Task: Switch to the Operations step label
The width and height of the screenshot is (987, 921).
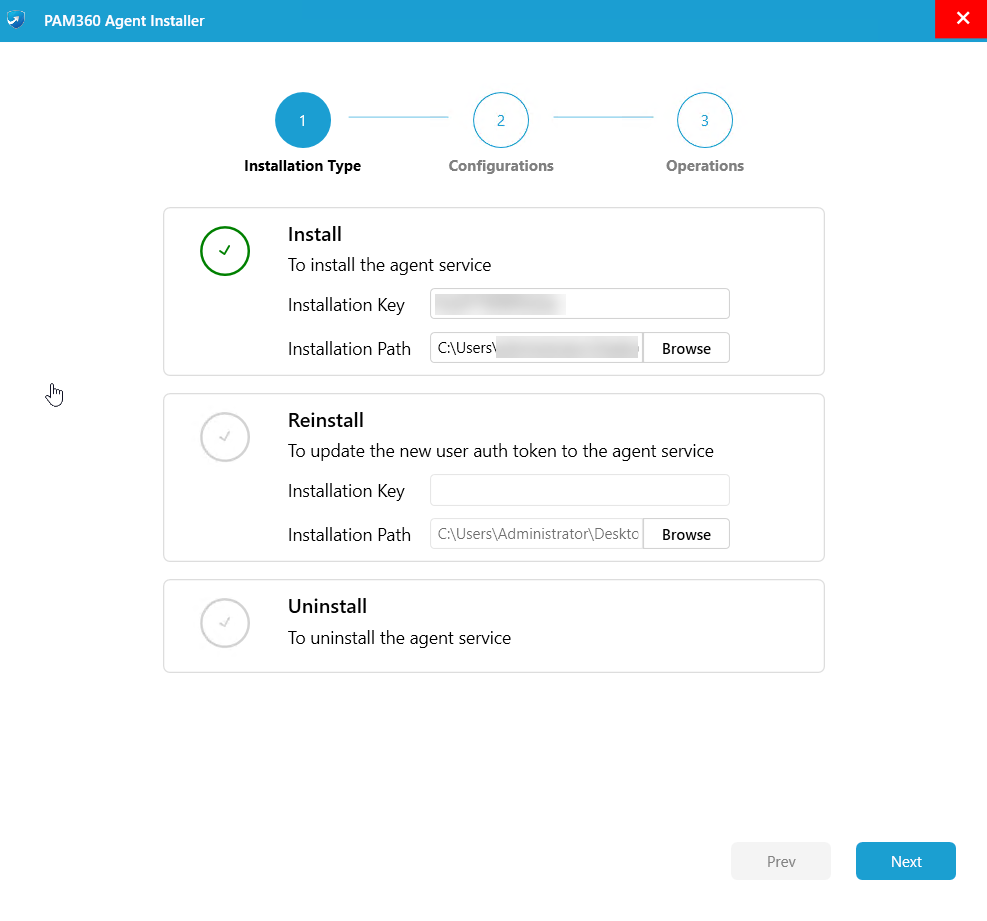Action: coord(704,166)
